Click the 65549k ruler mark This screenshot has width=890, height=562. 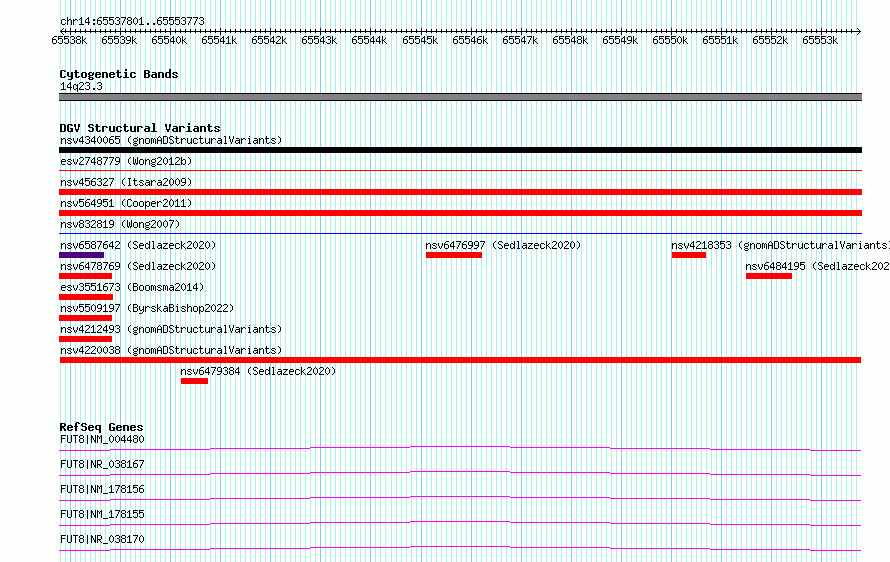(x=620, y=40)
